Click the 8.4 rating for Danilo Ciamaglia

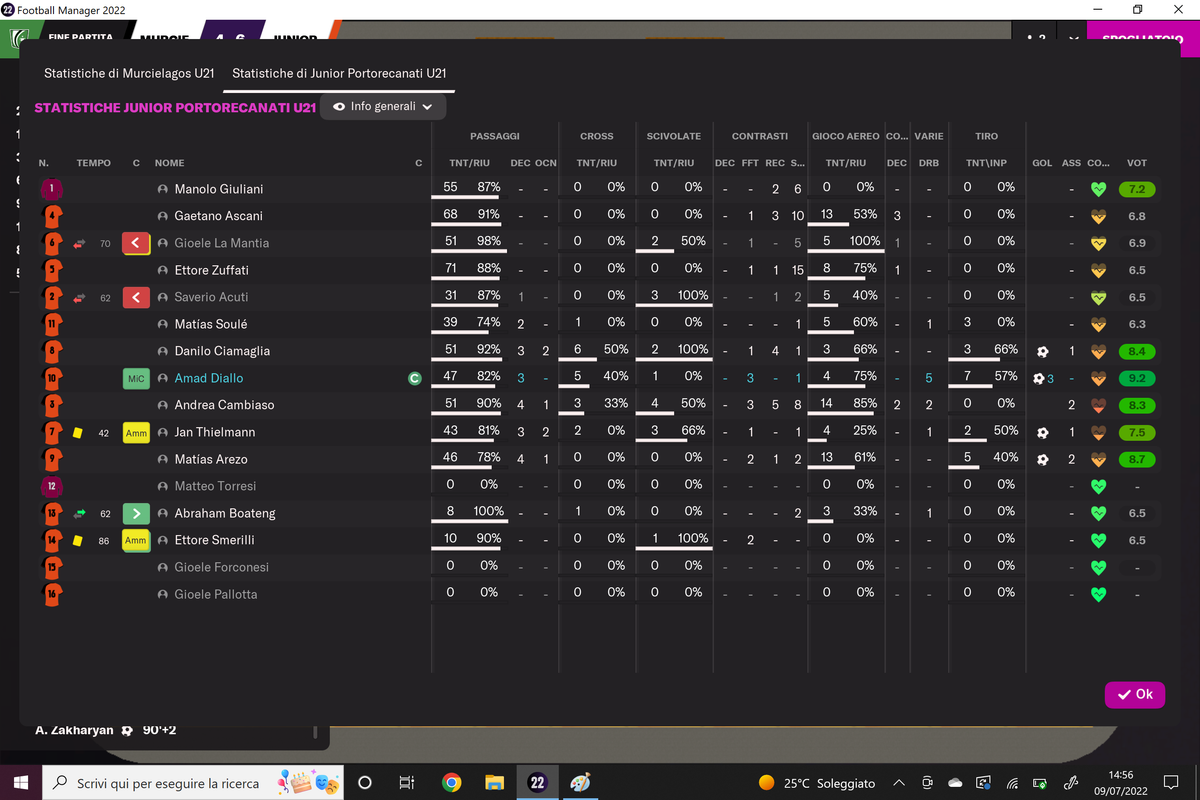(x=1137, y=351)
